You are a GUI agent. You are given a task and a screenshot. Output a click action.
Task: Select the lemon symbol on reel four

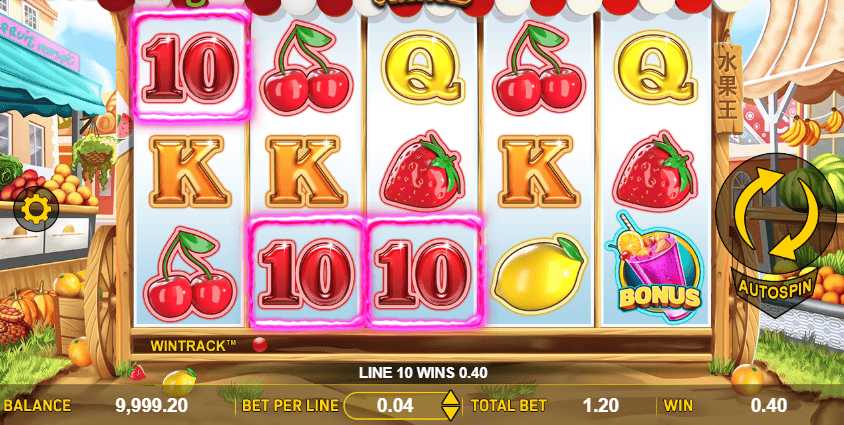[x=538, y=273]
